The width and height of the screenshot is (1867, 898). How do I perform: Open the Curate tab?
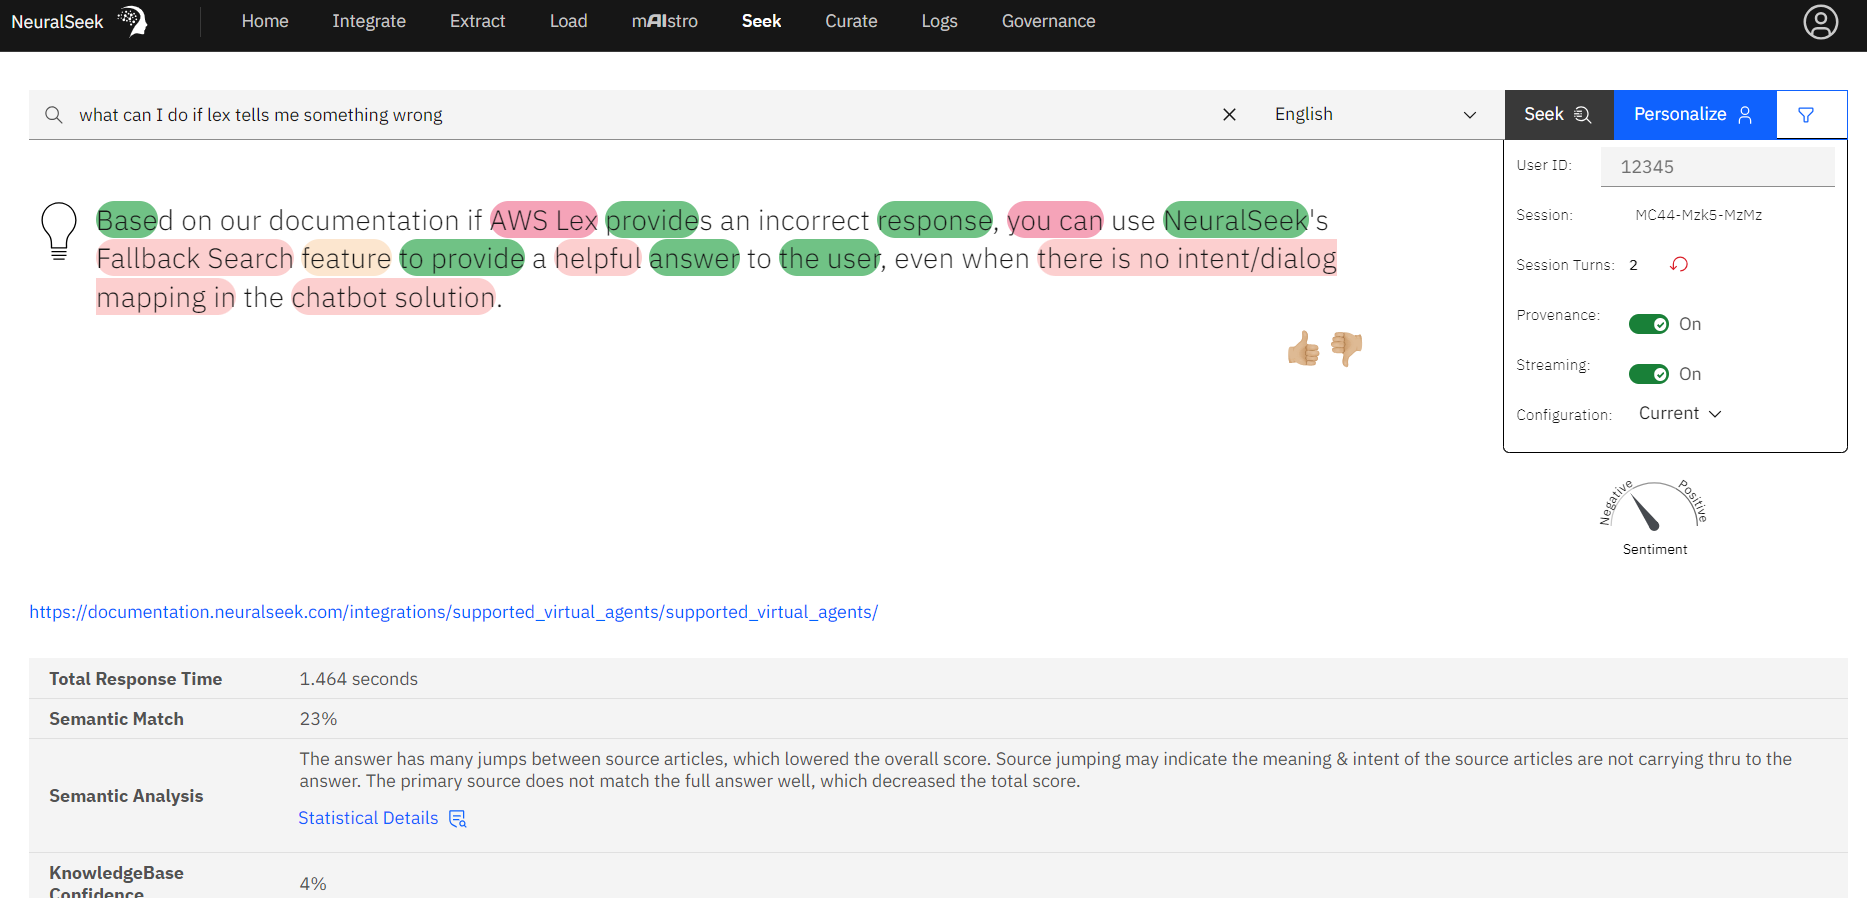pyautogui.click(x=851, y=21)
